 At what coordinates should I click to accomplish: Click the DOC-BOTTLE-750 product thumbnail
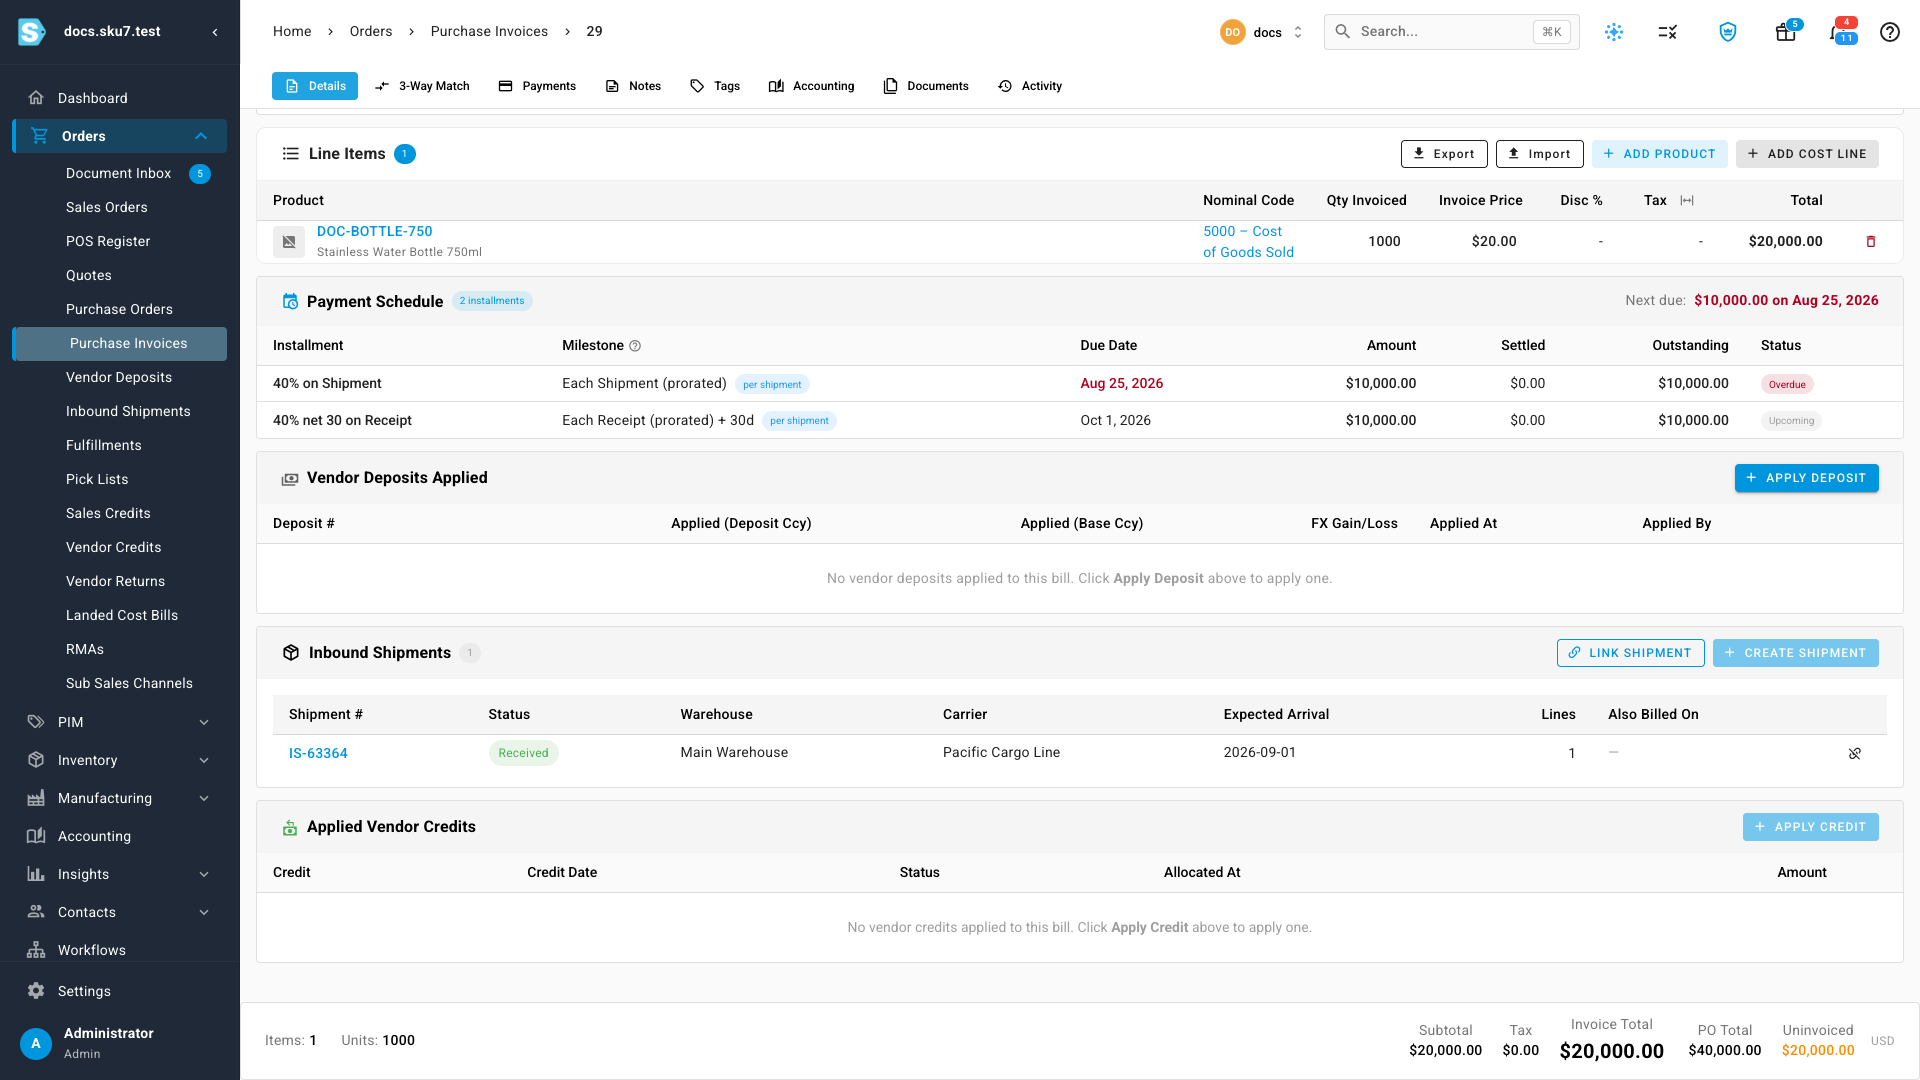point(289,242)
